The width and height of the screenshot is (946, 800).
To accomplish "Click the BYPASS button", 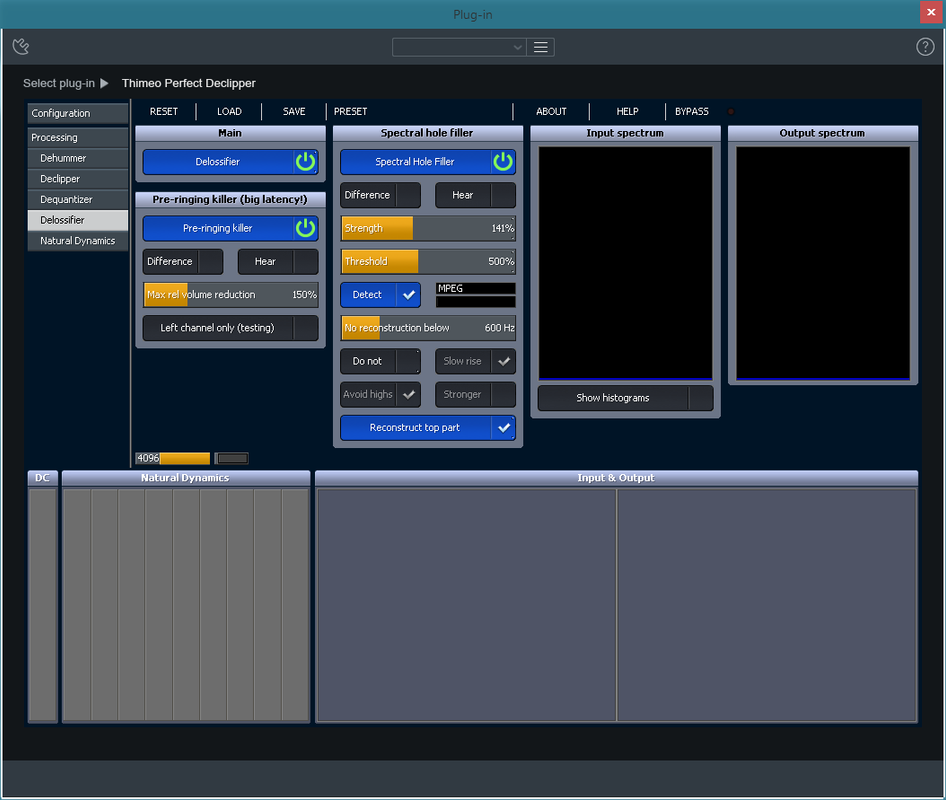I will (691, 112).
